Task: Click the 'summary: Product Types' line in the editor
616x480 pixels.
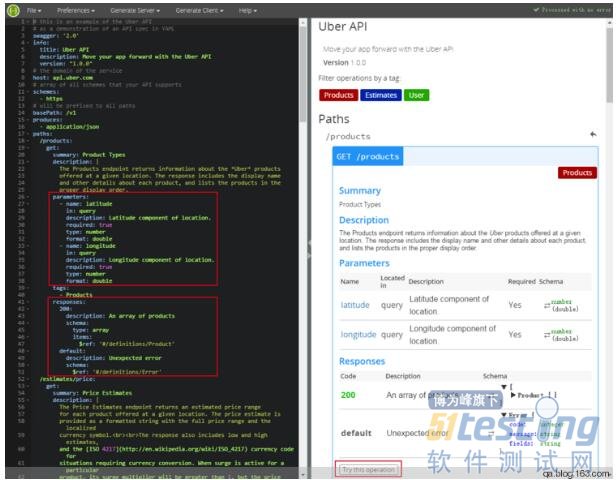Action: point(89,155)
